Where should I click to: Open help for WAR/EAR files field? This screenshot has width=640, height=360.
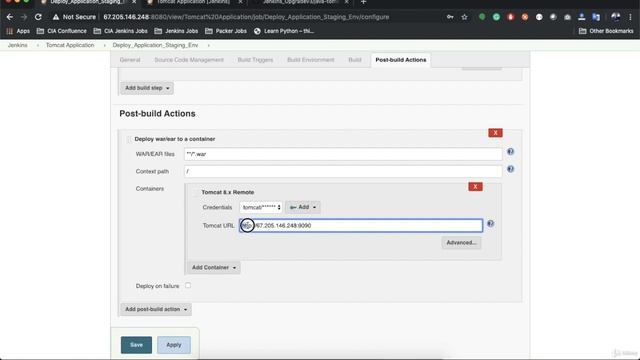[x=510, y=151]
